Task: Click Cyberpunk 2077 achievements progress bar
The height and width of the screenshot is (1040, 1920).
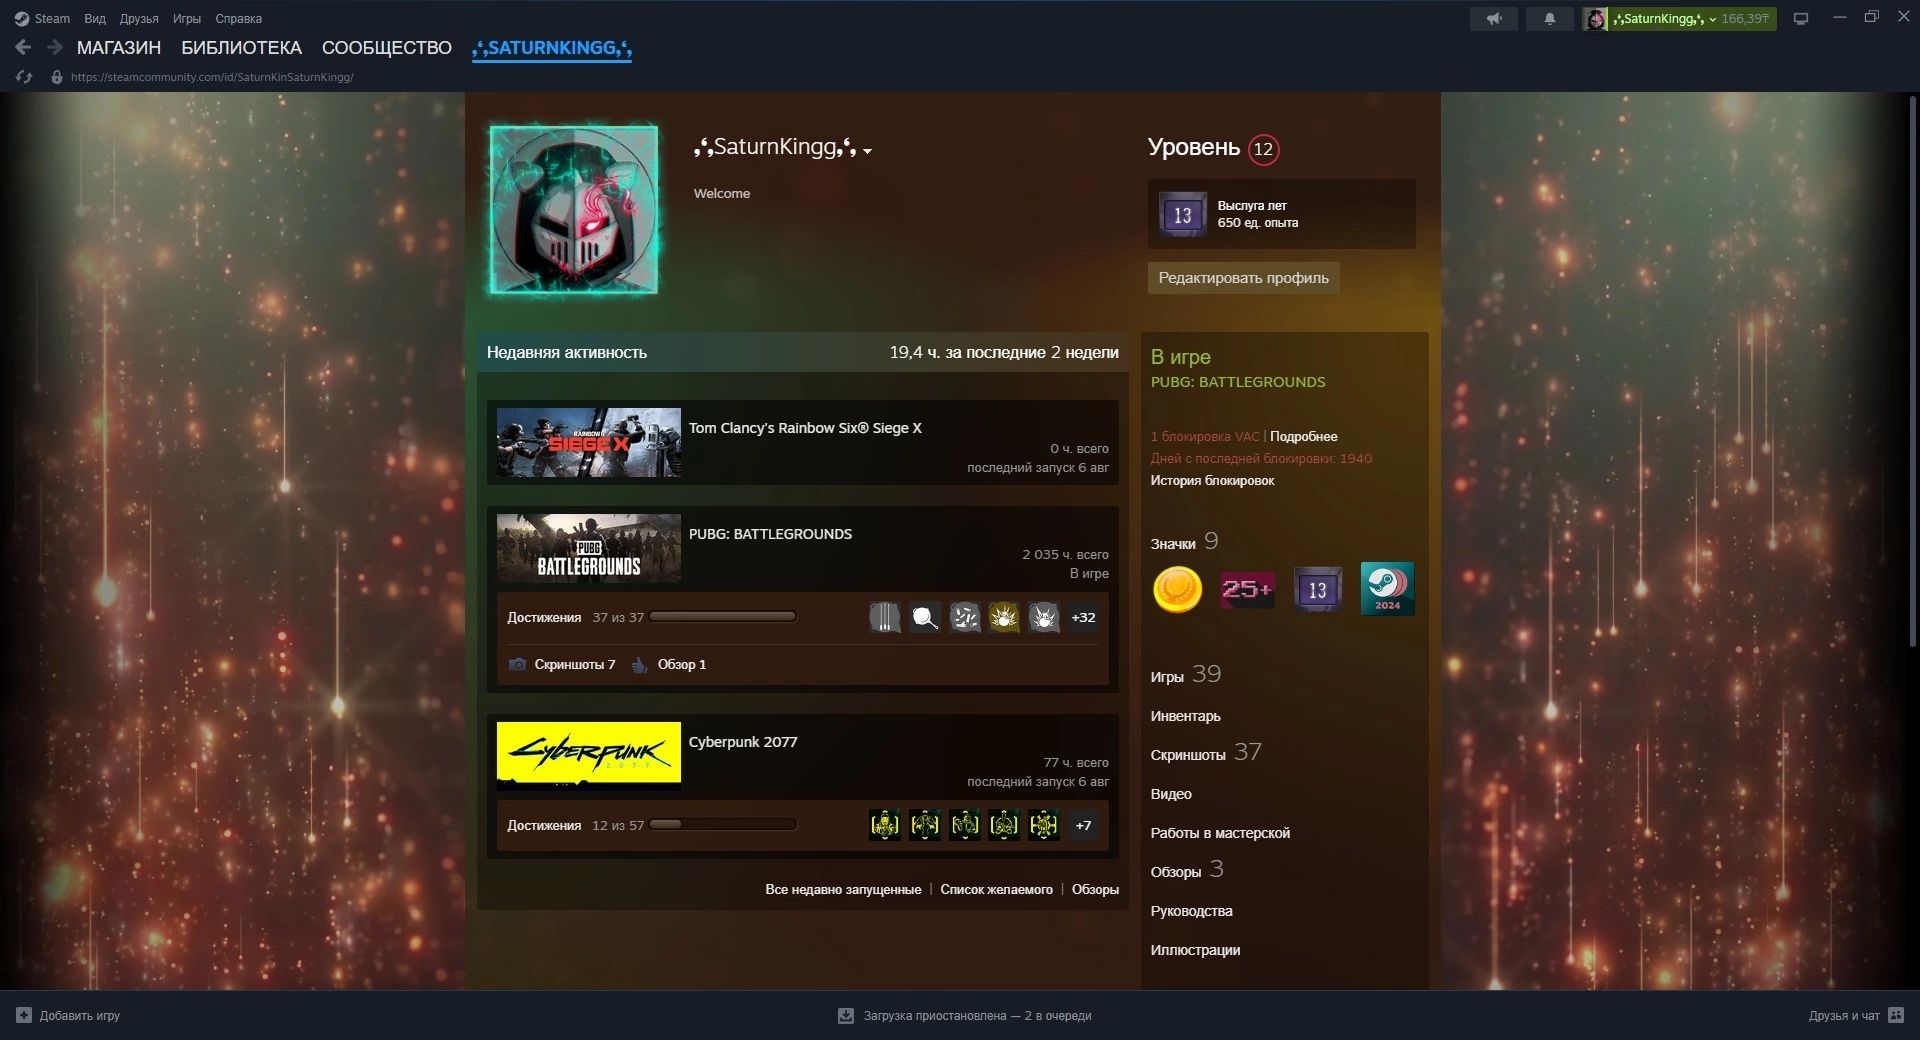Action: (x=723, y=825)
